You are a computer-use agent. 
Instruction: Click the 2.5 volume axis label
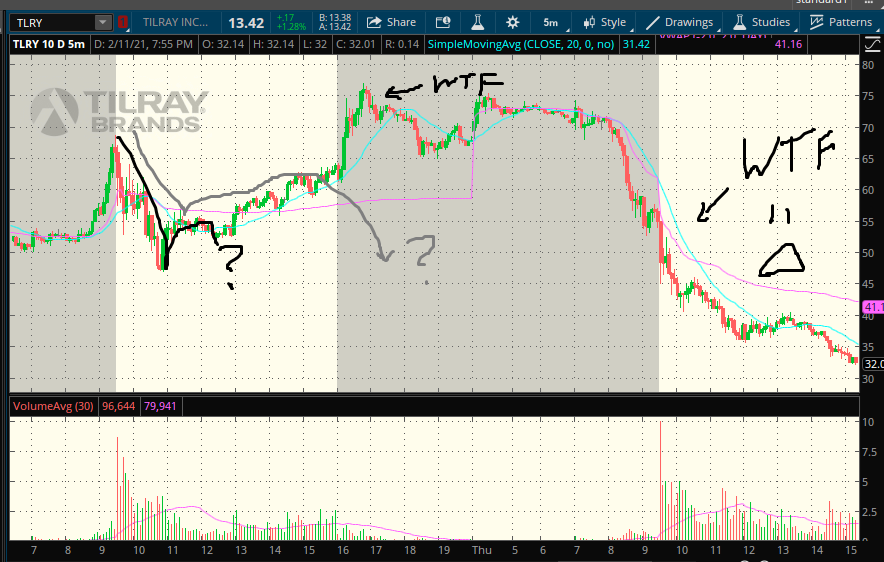(x=869, y=512)
